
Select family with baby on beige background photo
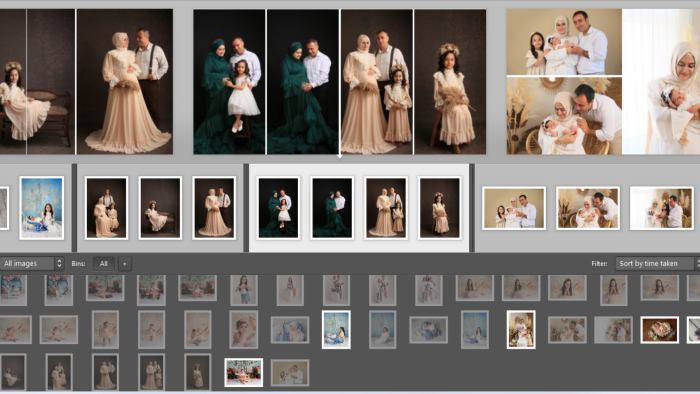click(x=564, y=42)
